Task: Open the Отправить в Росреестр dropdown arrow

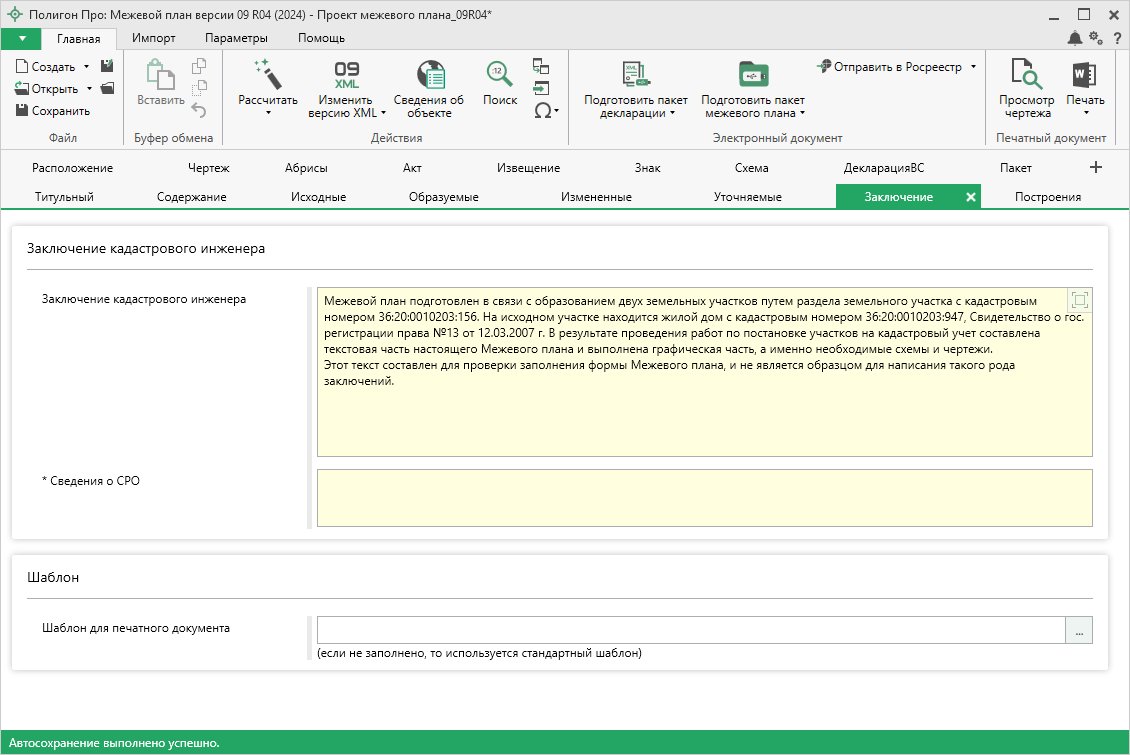Action: click(x=973, y=67)
